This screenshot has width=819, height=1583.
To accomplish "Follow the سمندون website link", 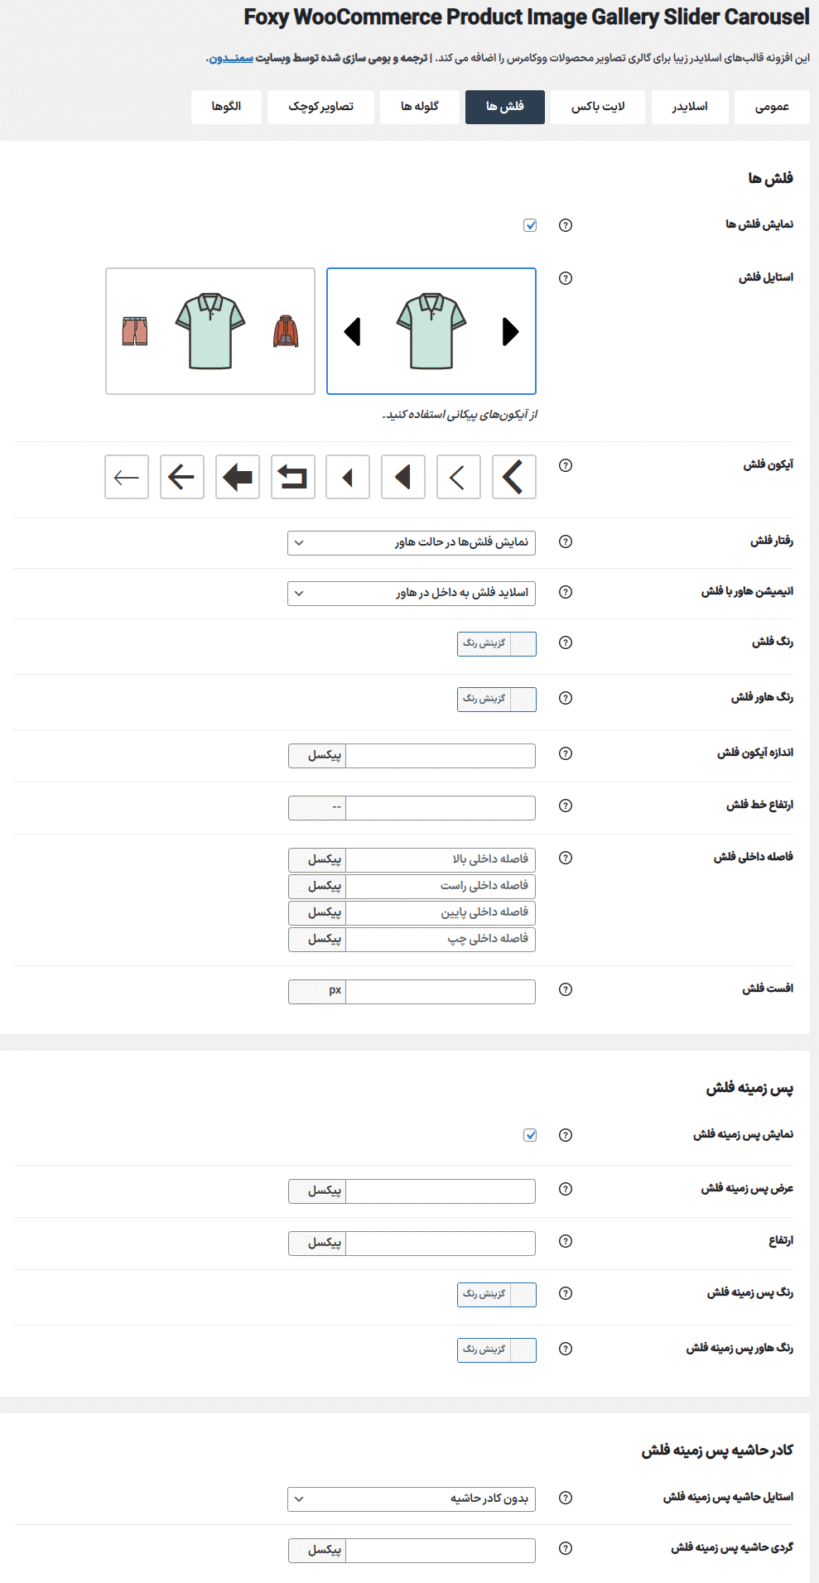I will tap(231, 58).
